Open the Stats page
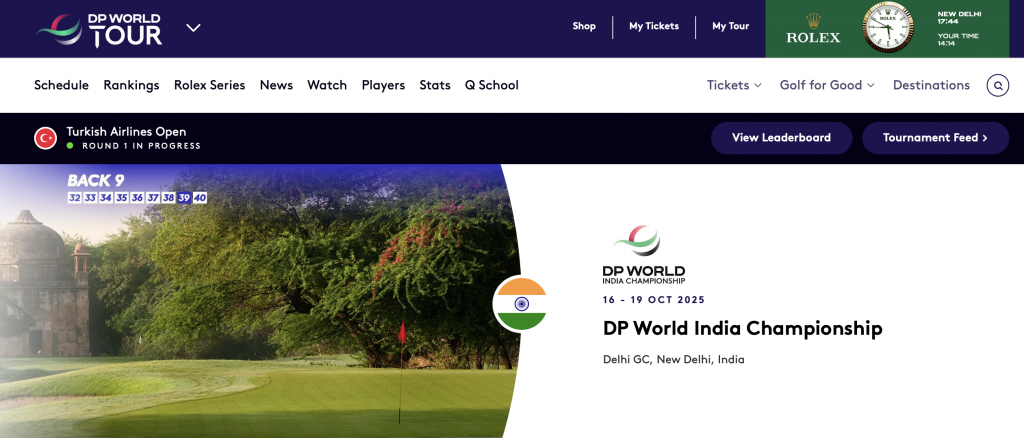Image resolution: width=1024 pixels, height=438 pixels. pyautogui.click(x=435, y=85)
